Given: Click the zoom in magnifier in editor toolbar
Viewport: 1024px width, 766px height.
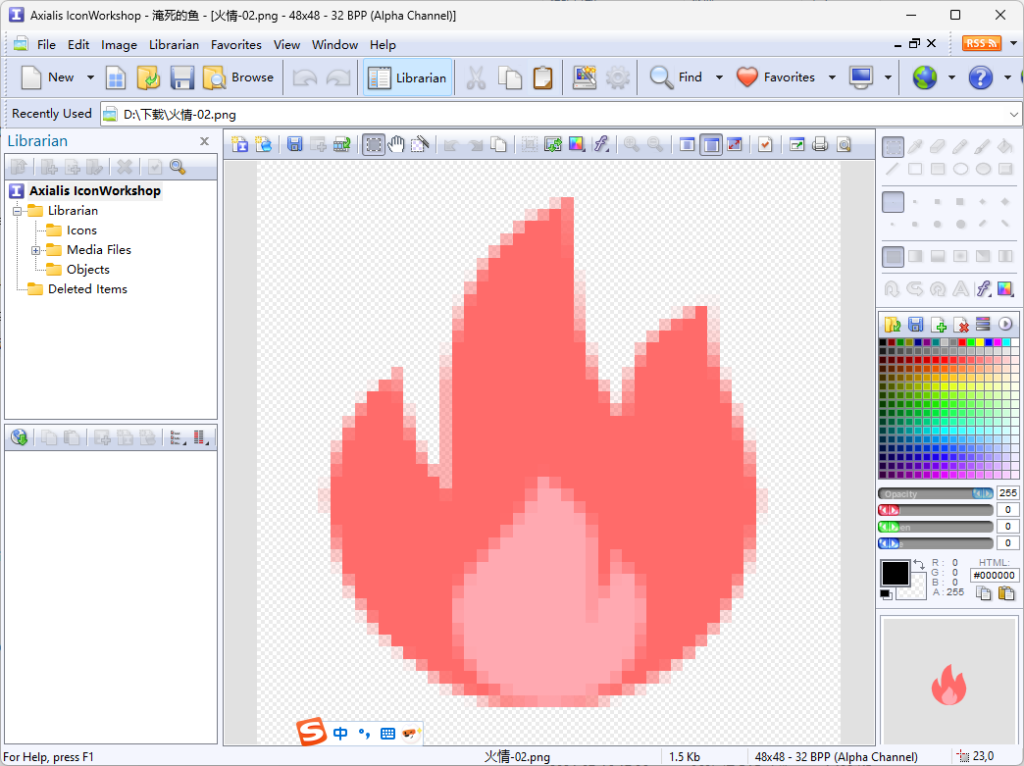Looking at the screenshot, I should 632,144.
